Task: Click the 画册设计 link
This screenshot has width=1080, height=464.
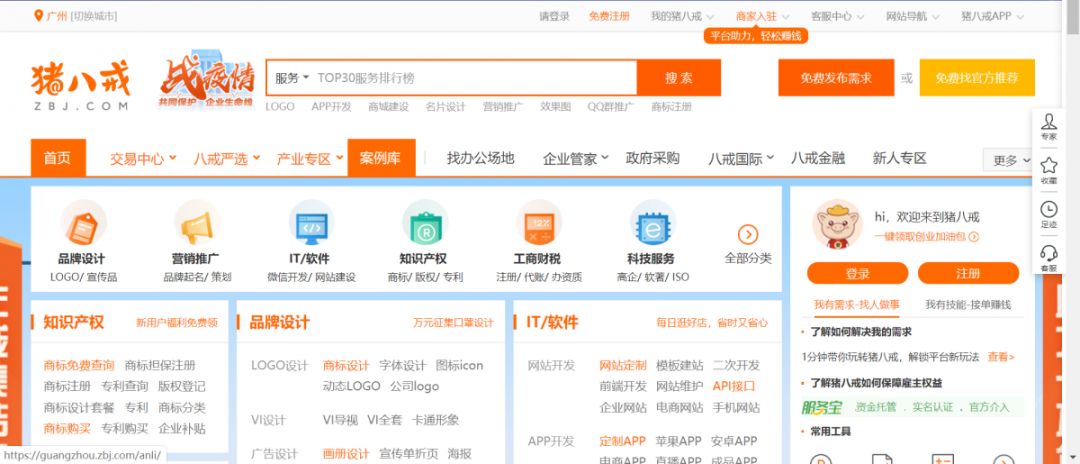Action: [346, 454]
